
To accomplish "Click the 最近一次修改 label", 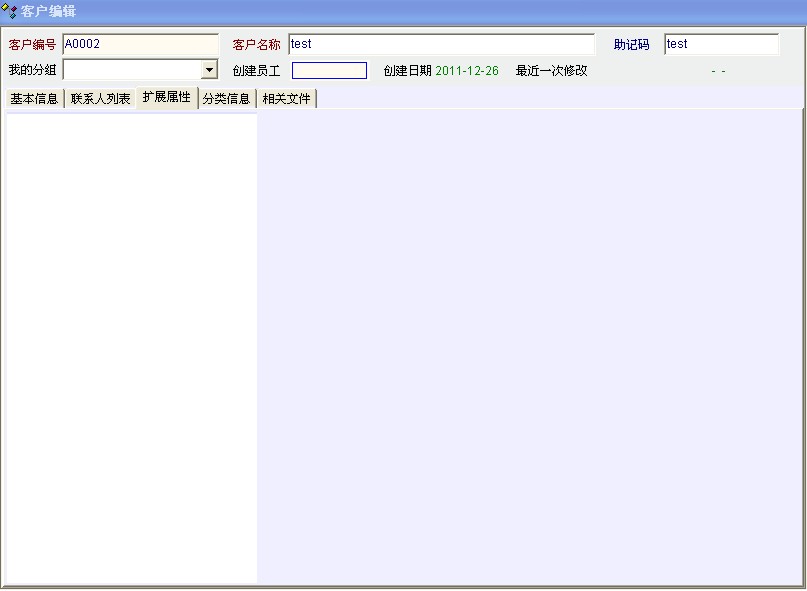I will [551, 71].
